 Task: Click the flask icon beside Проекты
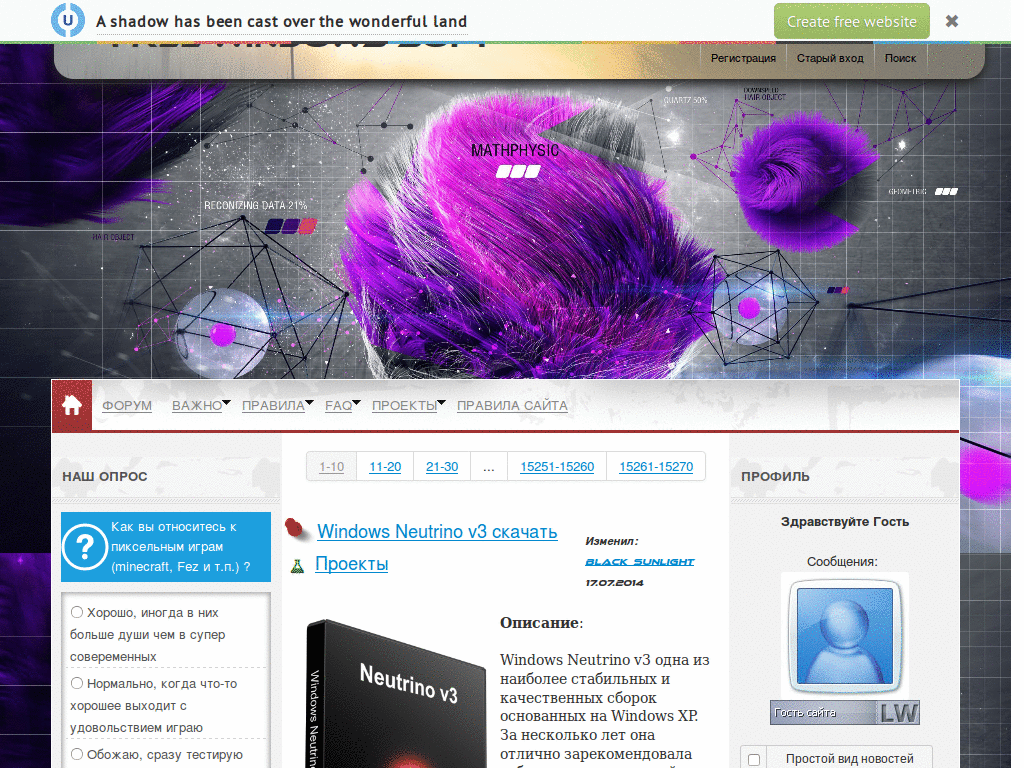[297, 566]
